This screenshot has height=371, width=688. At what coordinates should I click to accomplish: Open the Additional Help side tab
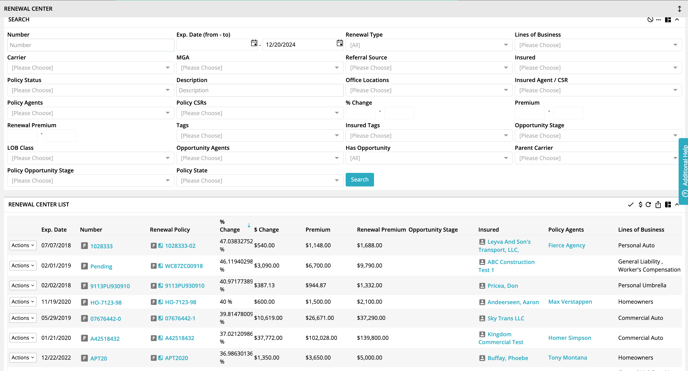click(683, 171)
